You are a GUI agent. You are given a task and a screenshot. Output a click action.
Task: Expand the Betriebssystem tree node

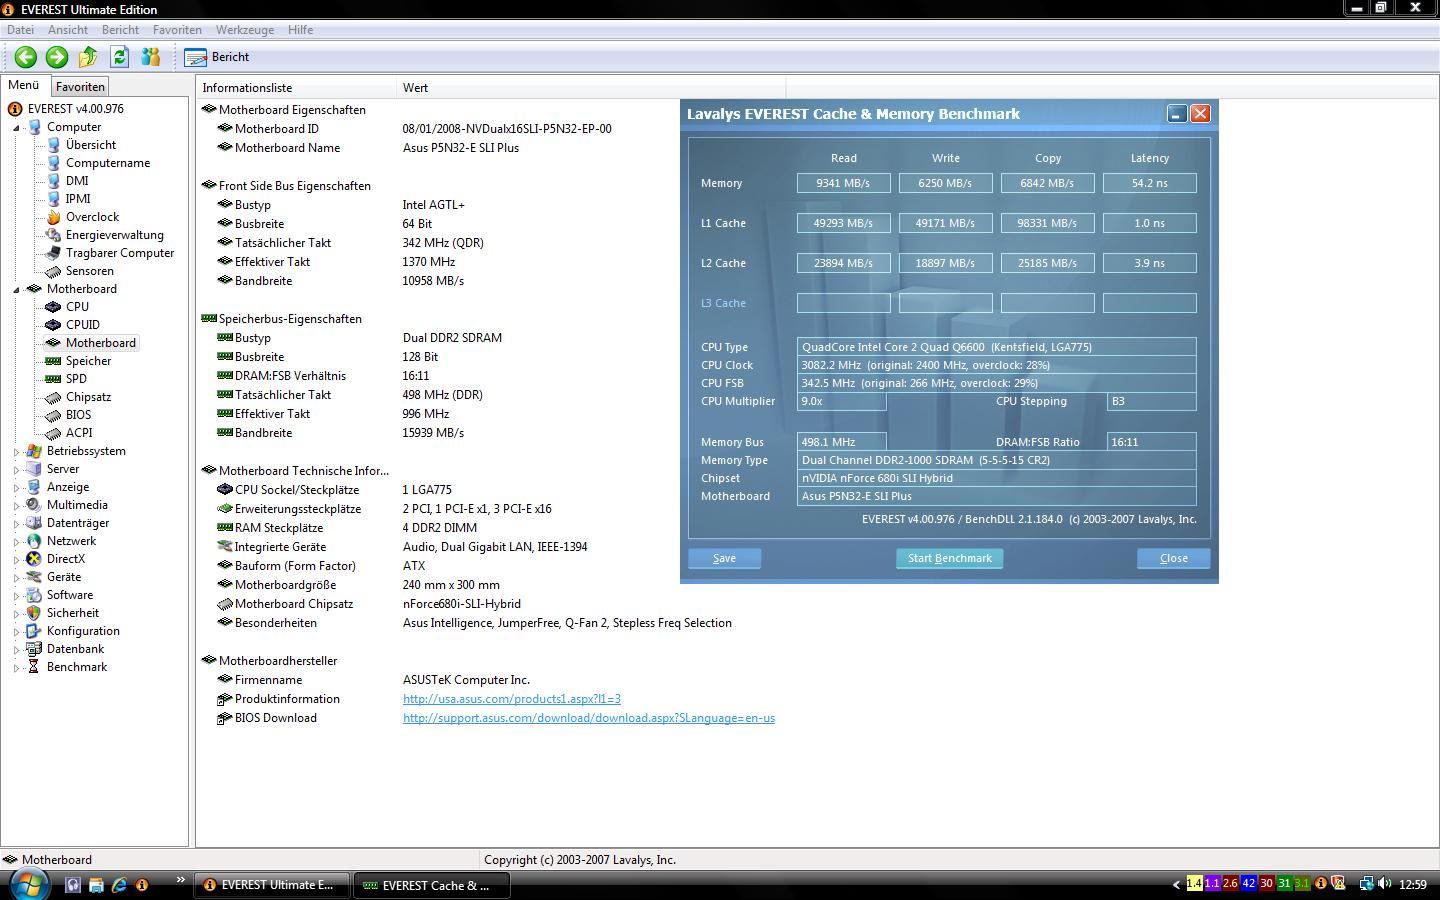point(16,452)
